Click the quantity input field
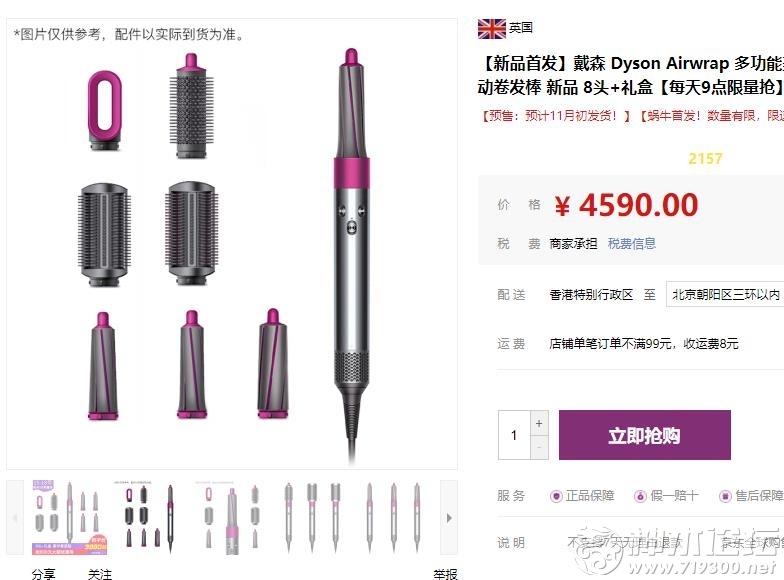Image resolution: width=784 pixels, height=580 pixels. coord(514,435)
